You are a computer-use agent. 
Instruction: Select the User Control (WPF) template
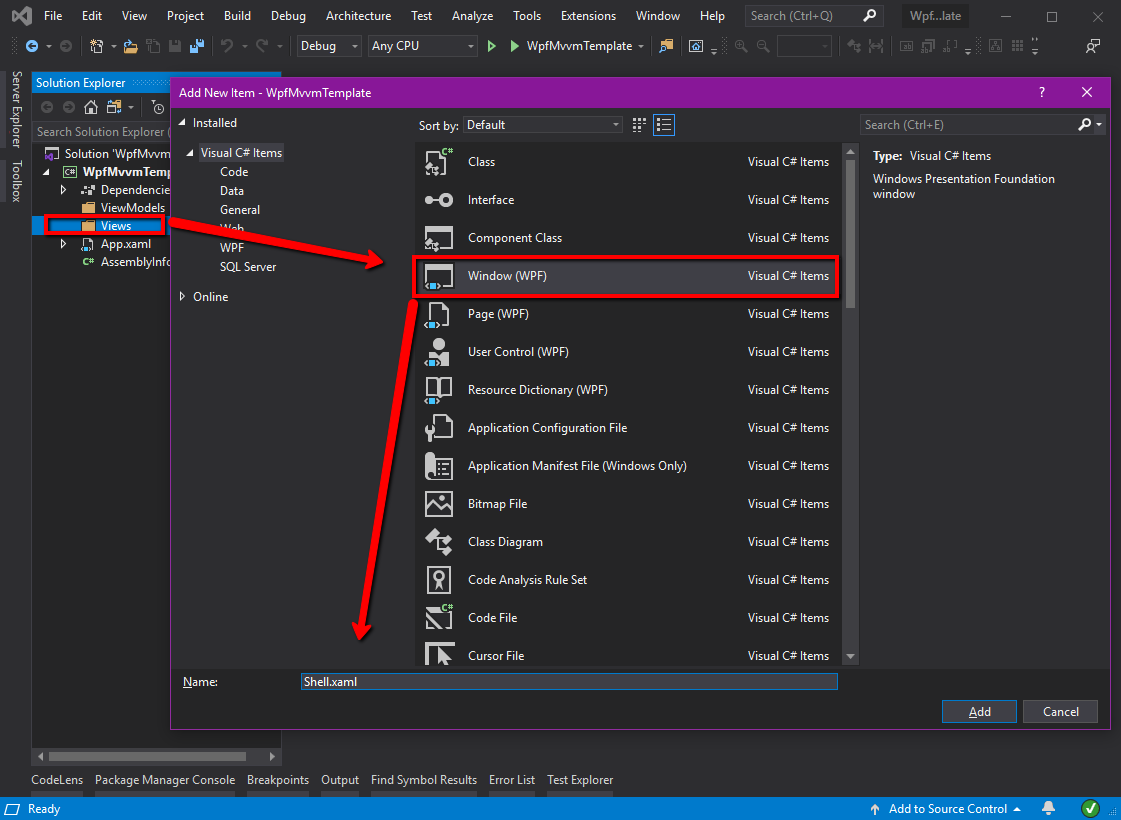(627, 352)
